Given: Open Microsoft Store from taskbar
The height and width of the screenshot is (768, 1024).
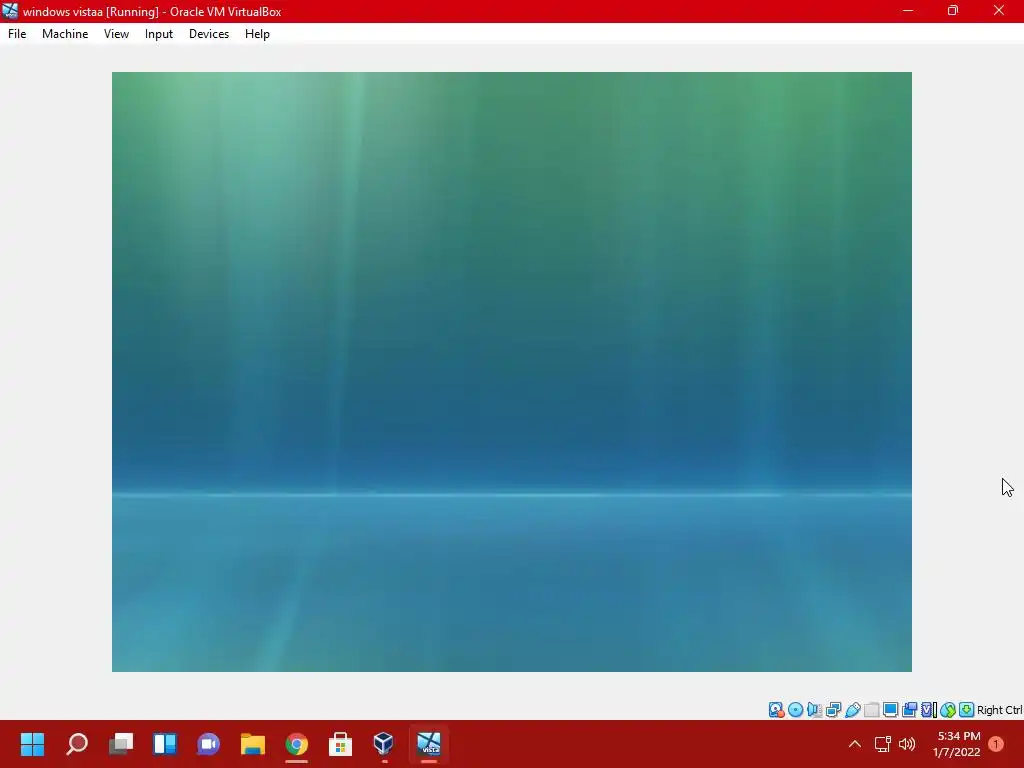Looking at the screenshot, I should click(340, 744).
